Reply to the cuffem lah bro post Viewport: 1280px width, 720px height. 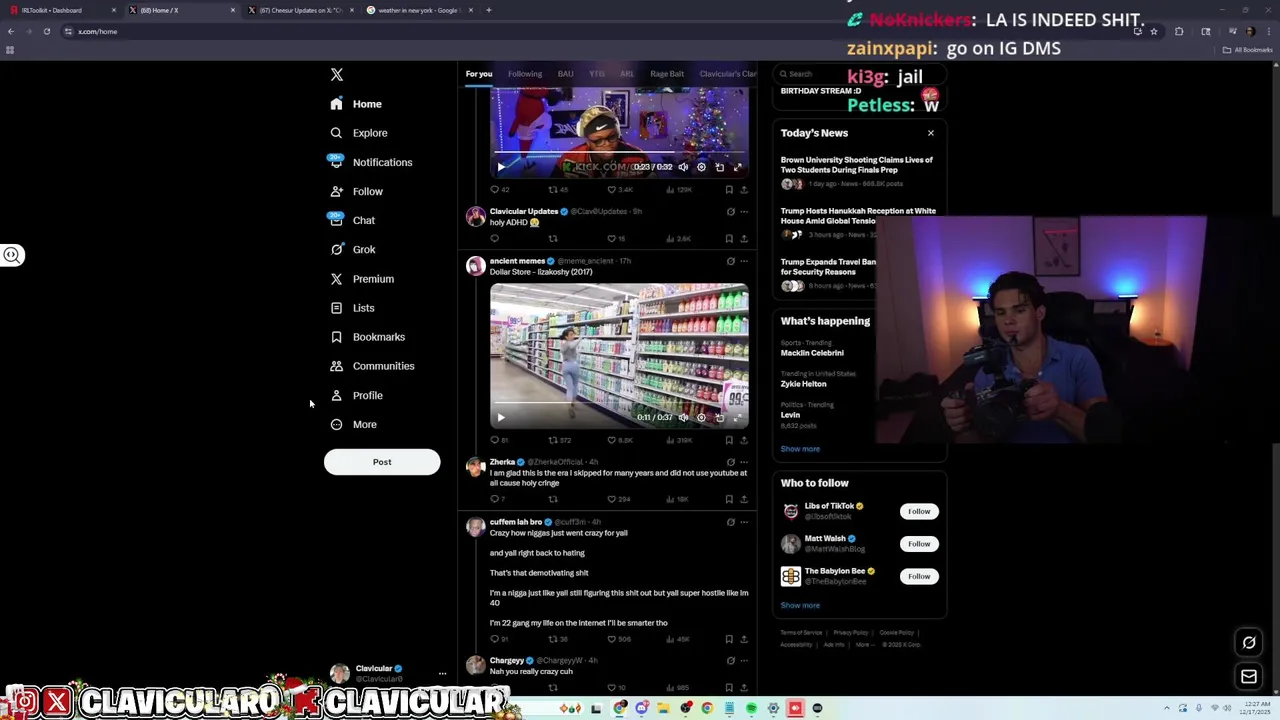click(x=494, y=639)
